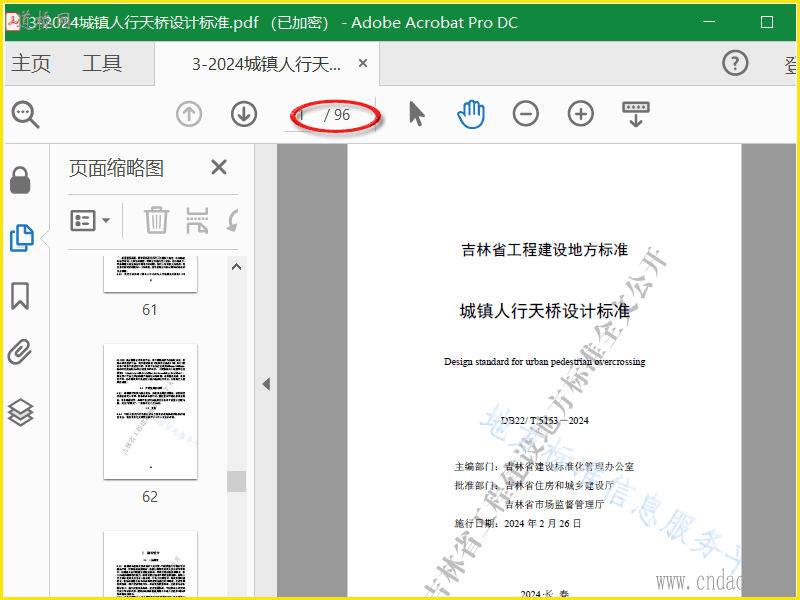Screen dimensions: 800x600
Task: Open the scrolling page display options
Action: tap(636, 114)
